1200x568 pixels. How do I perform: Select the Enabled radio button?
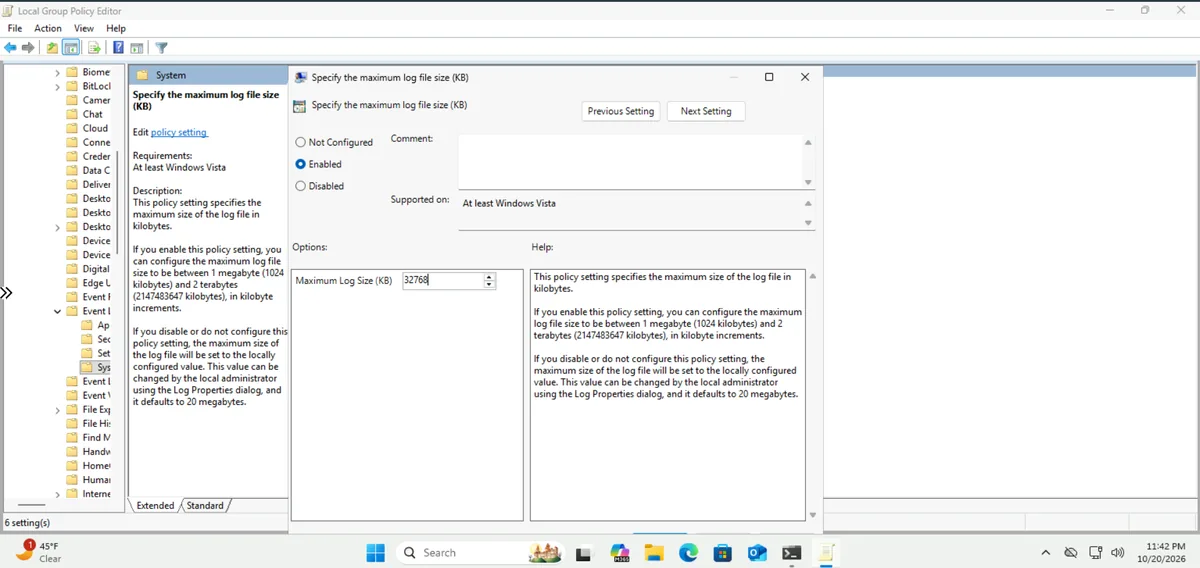pos(300,164)
